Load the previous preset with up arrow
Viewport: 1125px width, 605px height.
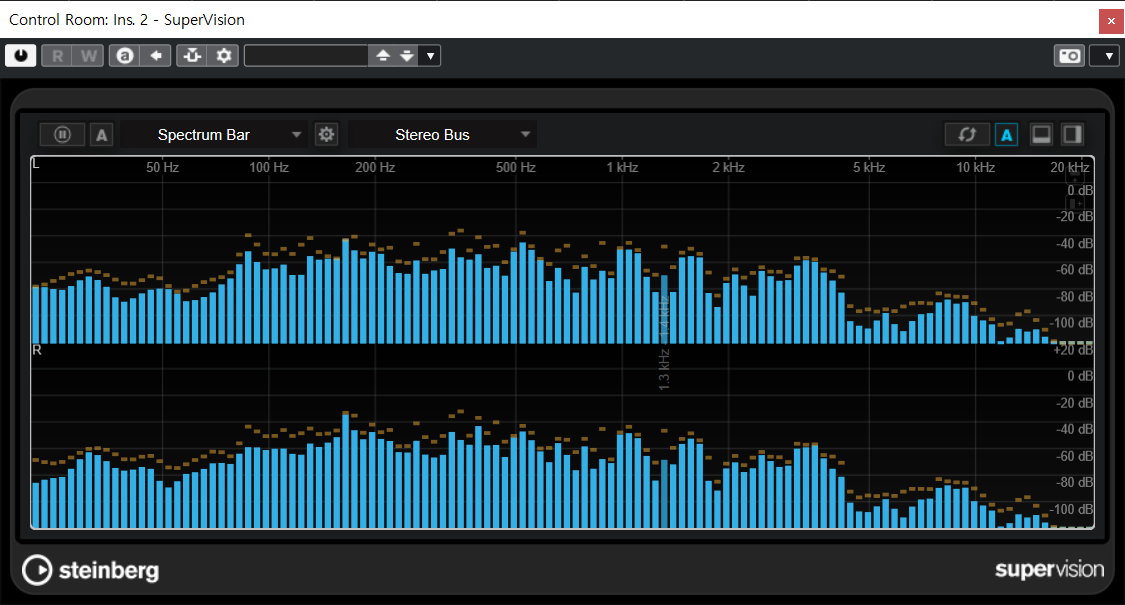(x=382, y=56)
